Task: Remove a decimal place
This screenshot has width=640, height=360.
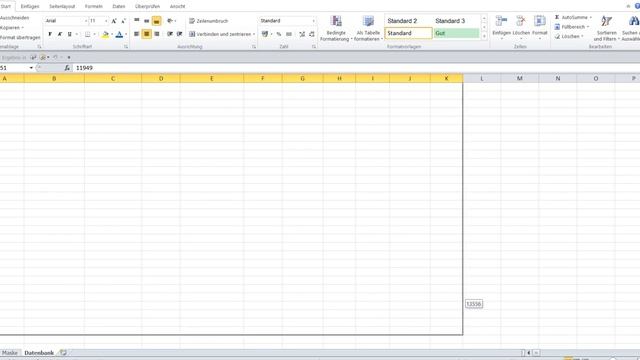Action: pos(312,34)
